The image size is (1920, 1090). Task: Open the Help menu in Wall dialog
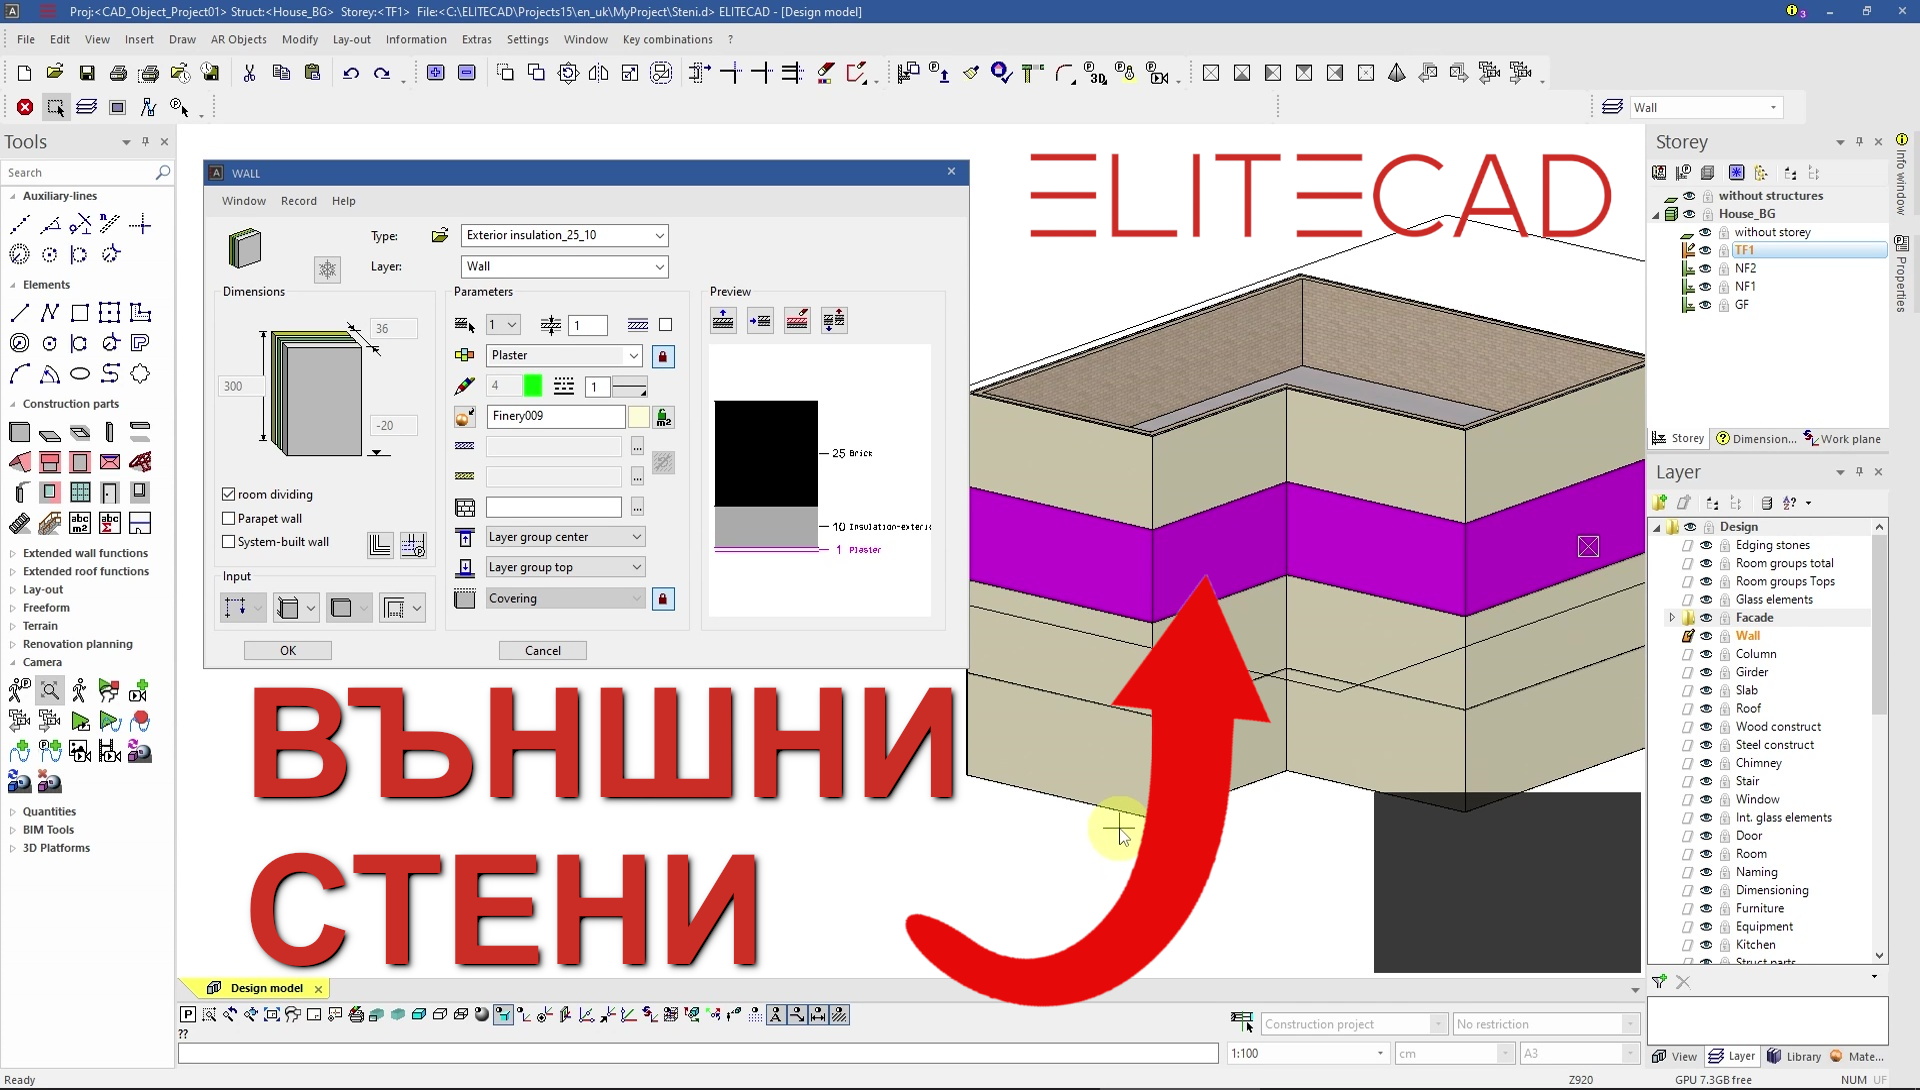click(343, 201)
